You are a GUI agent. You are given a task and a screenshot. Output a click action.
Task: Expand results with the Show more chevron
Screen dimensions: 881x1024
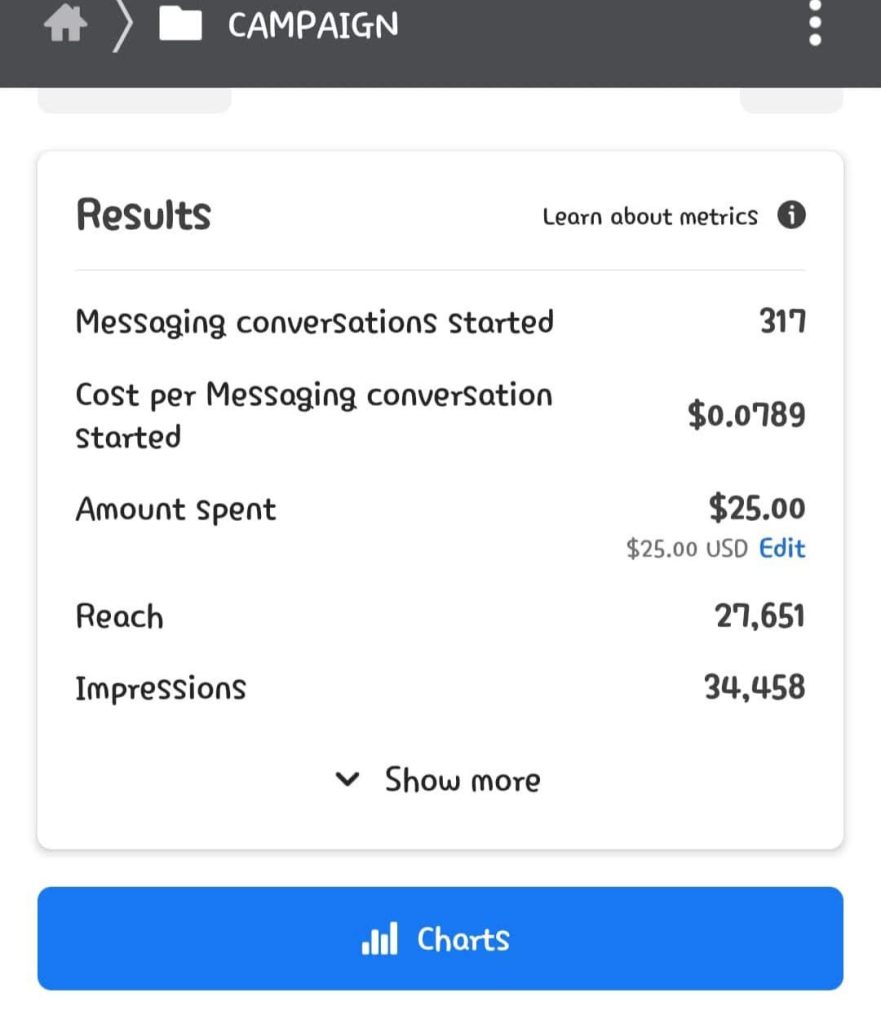(347, 779)
